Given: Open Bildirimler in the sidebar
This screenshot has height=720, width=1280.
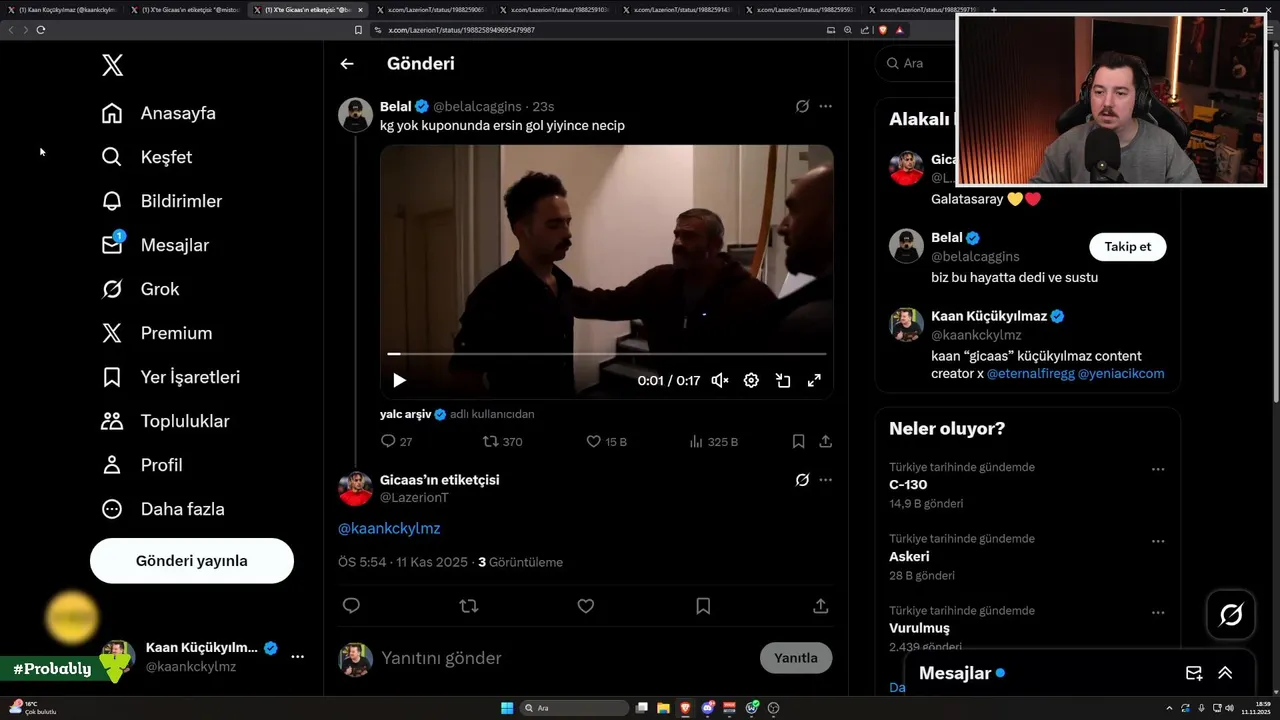Looking at the screenshot, I should click(162, 201).
